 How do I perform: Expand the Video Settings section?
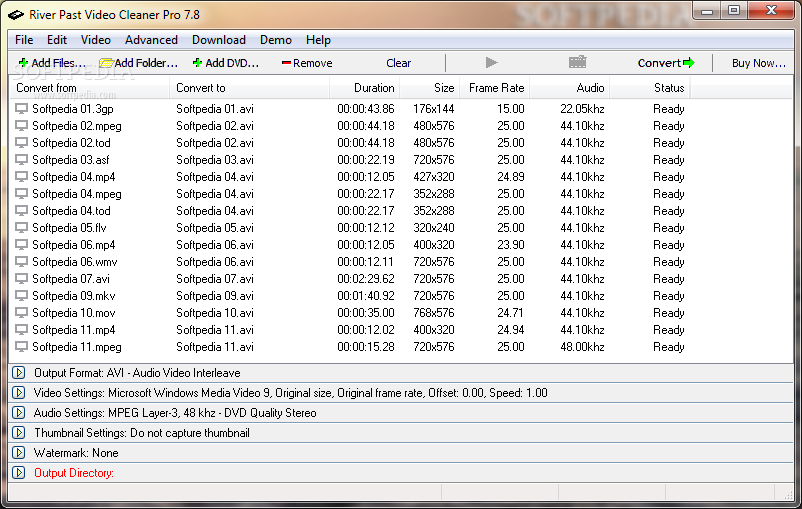point(19,392)
